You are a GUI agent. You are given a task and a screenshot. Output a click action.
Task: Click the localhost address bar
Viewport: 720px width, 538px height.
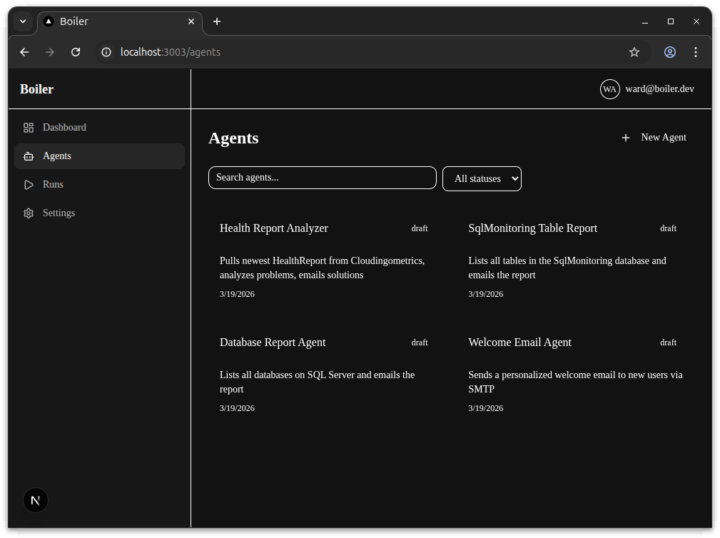(x=360, y=52)
